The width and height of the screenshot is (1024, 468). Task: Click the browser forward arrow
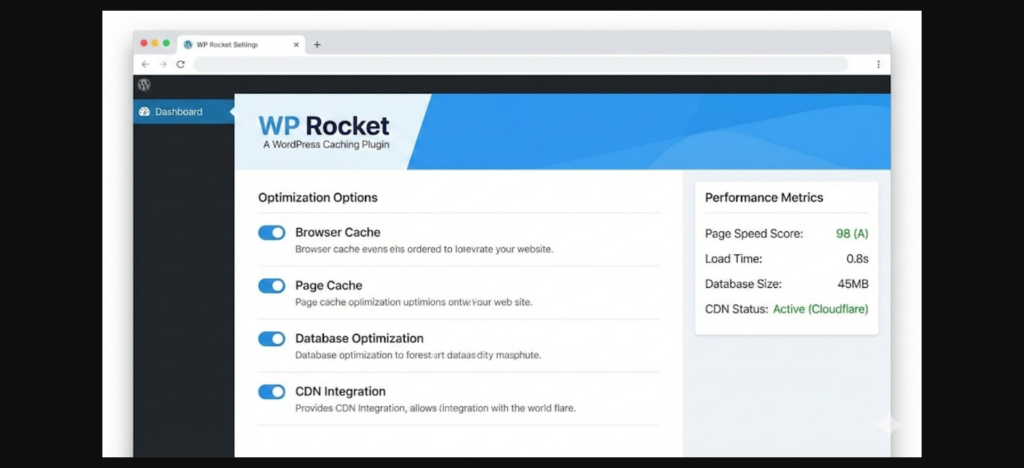click(163, 64)
